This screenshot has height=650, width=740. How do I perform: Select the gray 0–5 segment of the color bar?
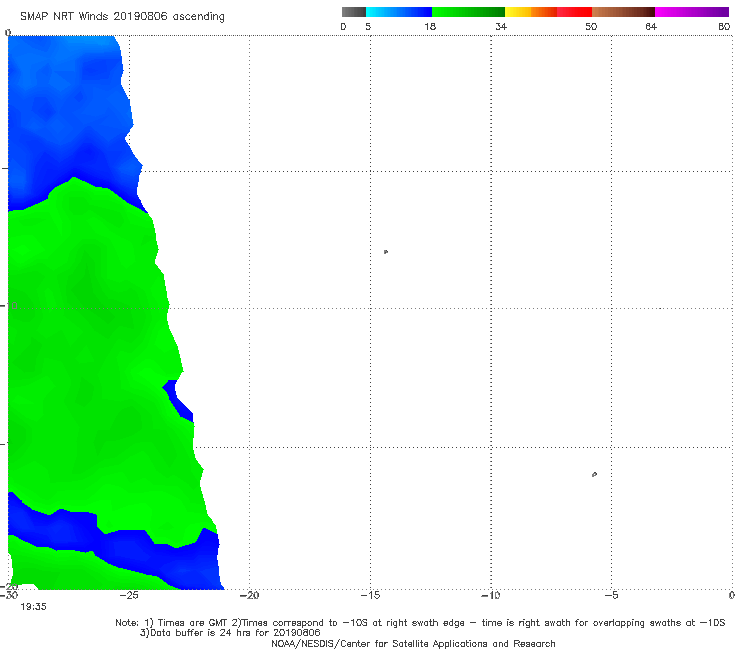[x=353, y=12]
